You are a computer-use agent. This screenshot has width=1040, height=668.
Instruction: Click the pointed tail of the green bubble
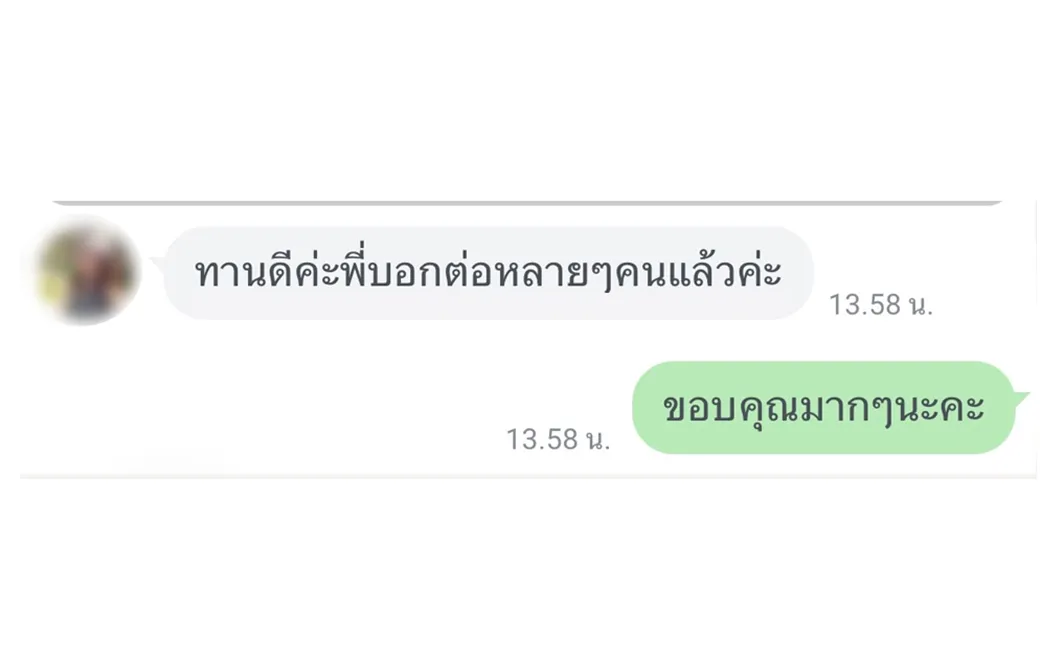pos(1020,399)
